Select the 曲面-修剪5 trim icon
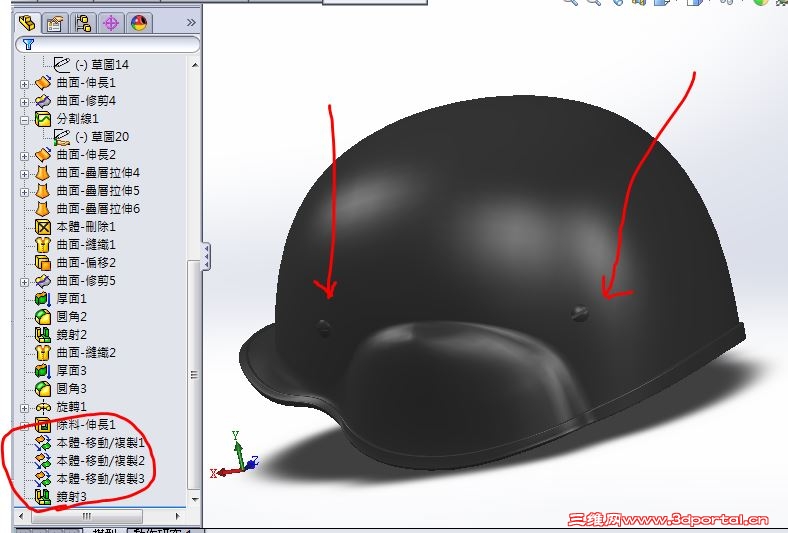788x533 pixels. [x=43, y=280]
